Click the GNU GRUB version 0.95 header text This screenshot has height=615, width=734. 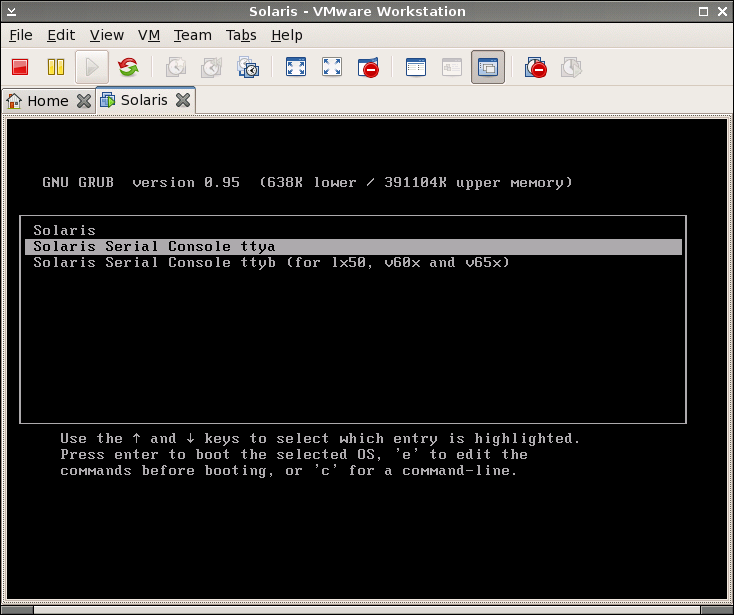[307, 182]
